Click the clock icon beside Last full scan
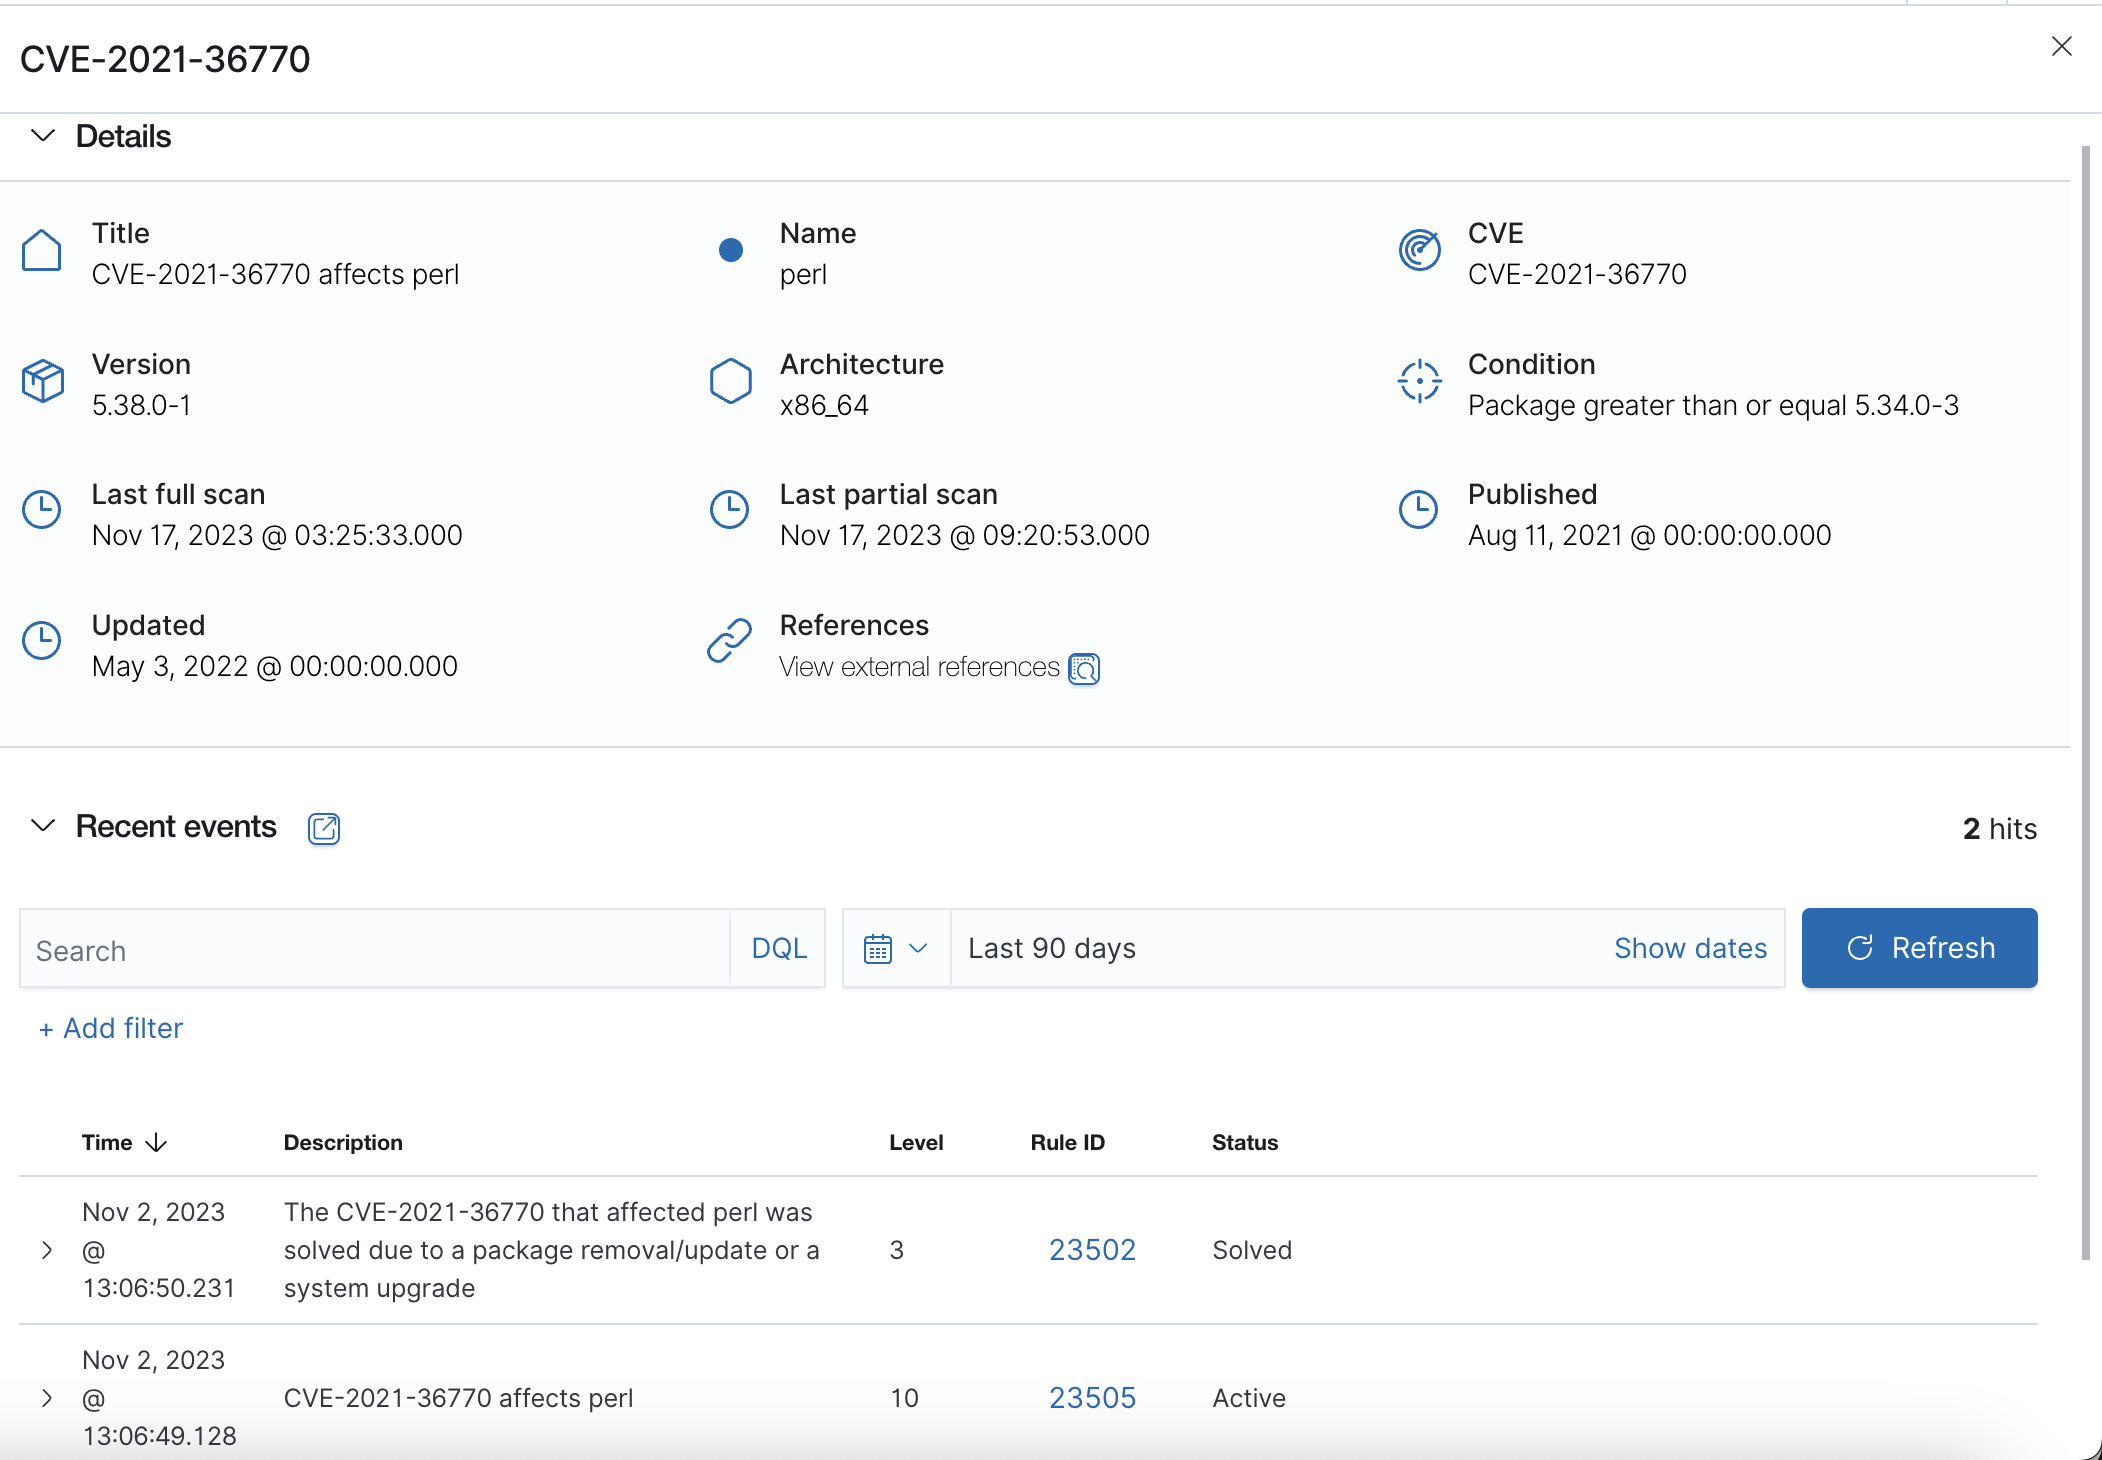This screenshot has width=2102, height=1460. [42, 510]
